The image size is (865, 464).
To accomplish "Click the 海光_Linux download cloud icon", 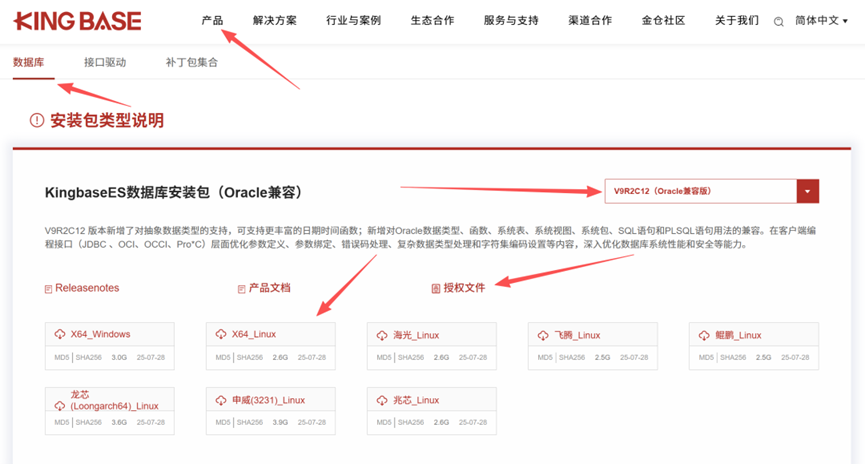I will pos(382,335).
